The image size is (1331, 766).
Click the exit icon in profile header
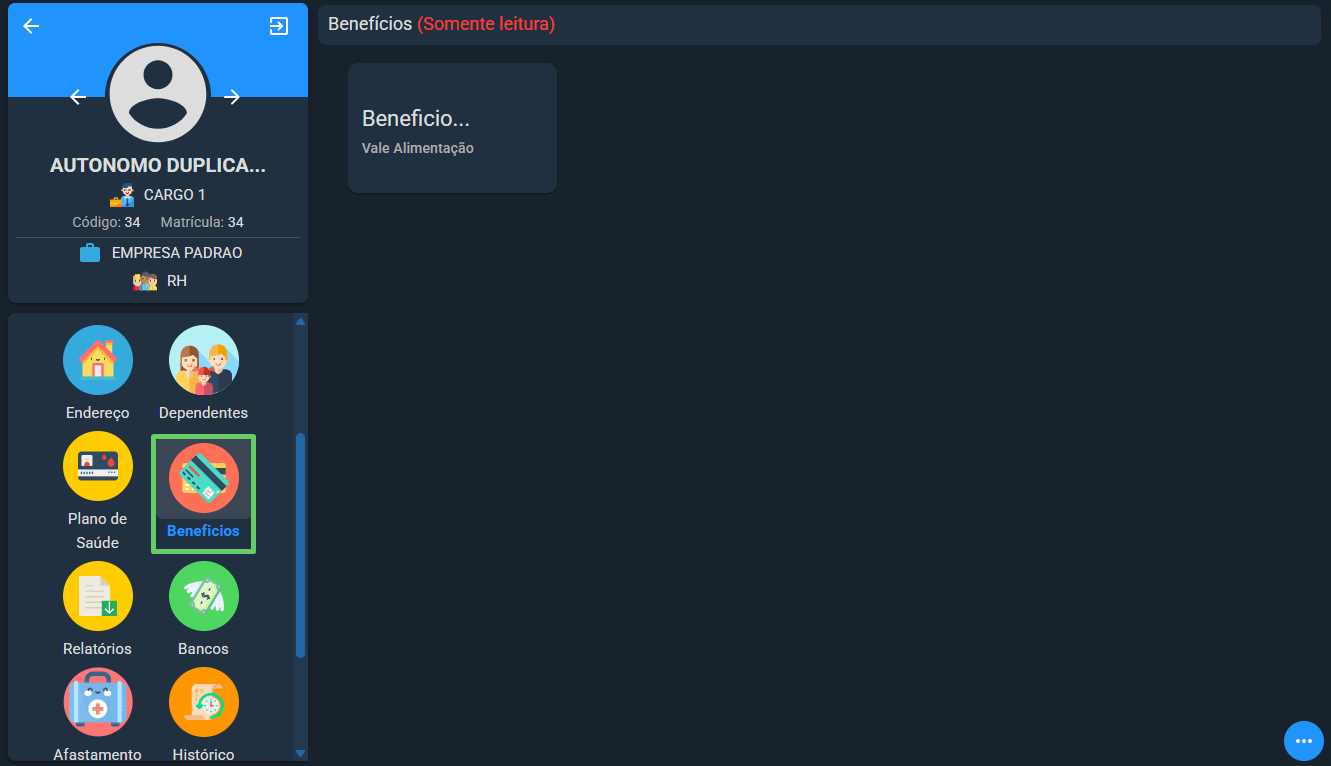(279, 26)
